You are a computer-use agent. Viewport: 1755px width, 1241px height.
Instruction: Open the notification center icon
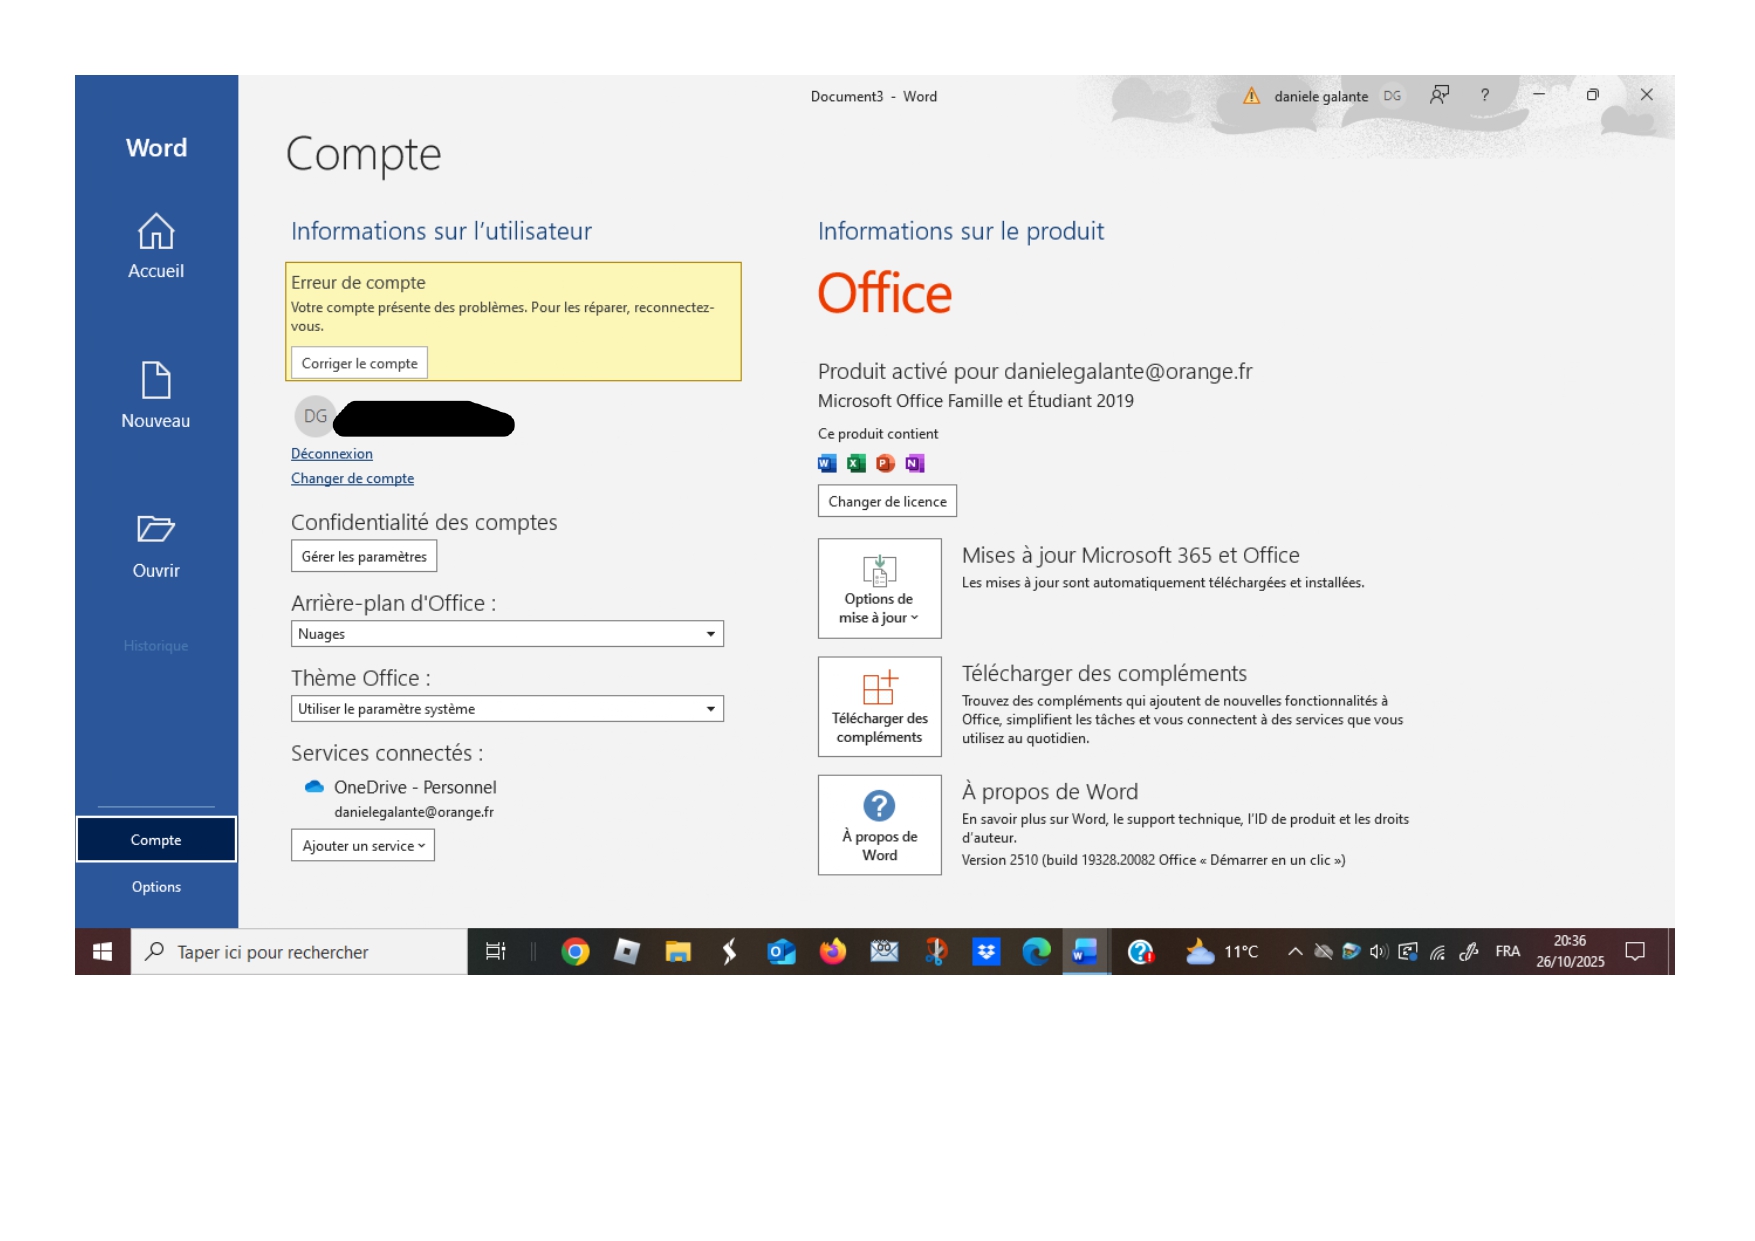click(x=1635, y=952)
